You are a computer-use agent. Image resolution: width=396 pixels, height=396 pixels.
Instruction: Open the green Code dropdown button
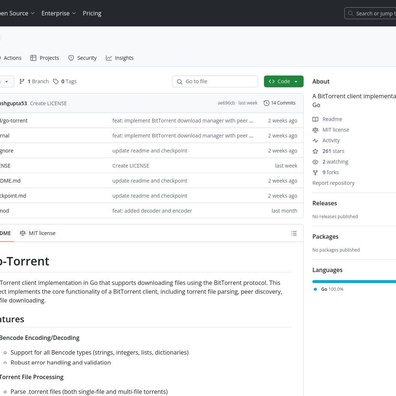284,81
